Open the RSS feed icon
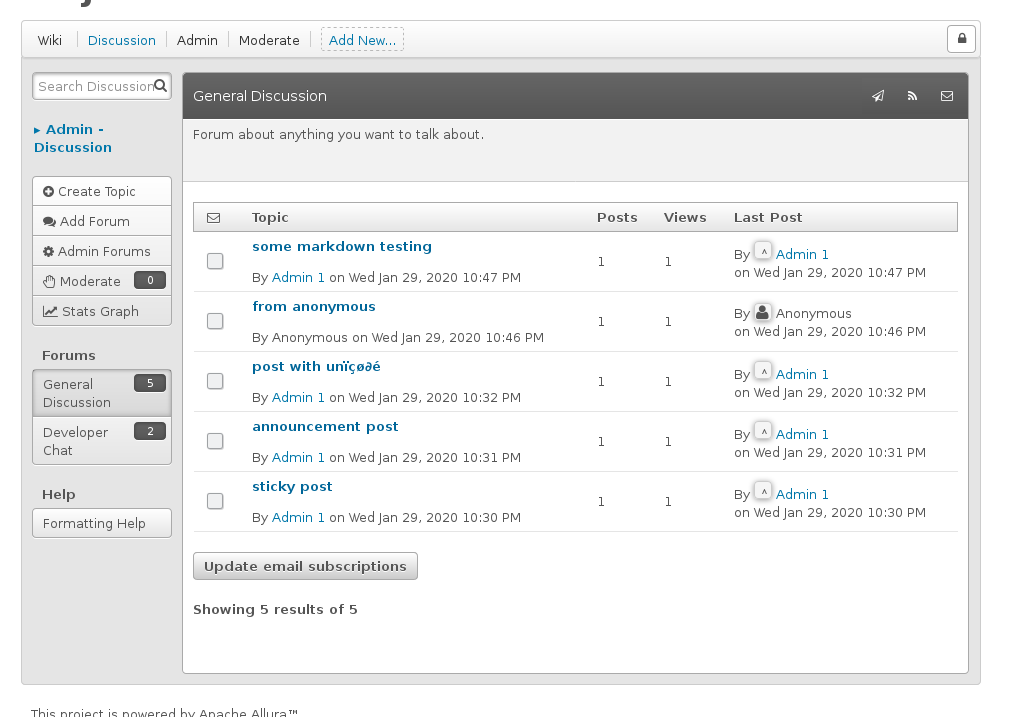1023x717 pixels. click(912, 96)
